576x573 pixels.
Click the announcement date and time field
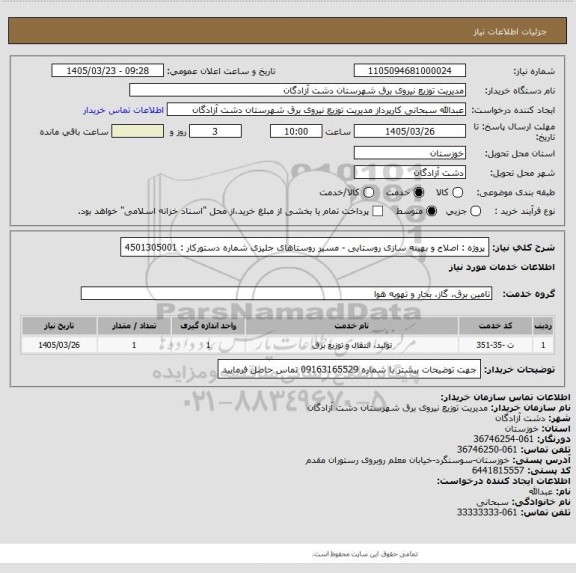click(108, 71)
